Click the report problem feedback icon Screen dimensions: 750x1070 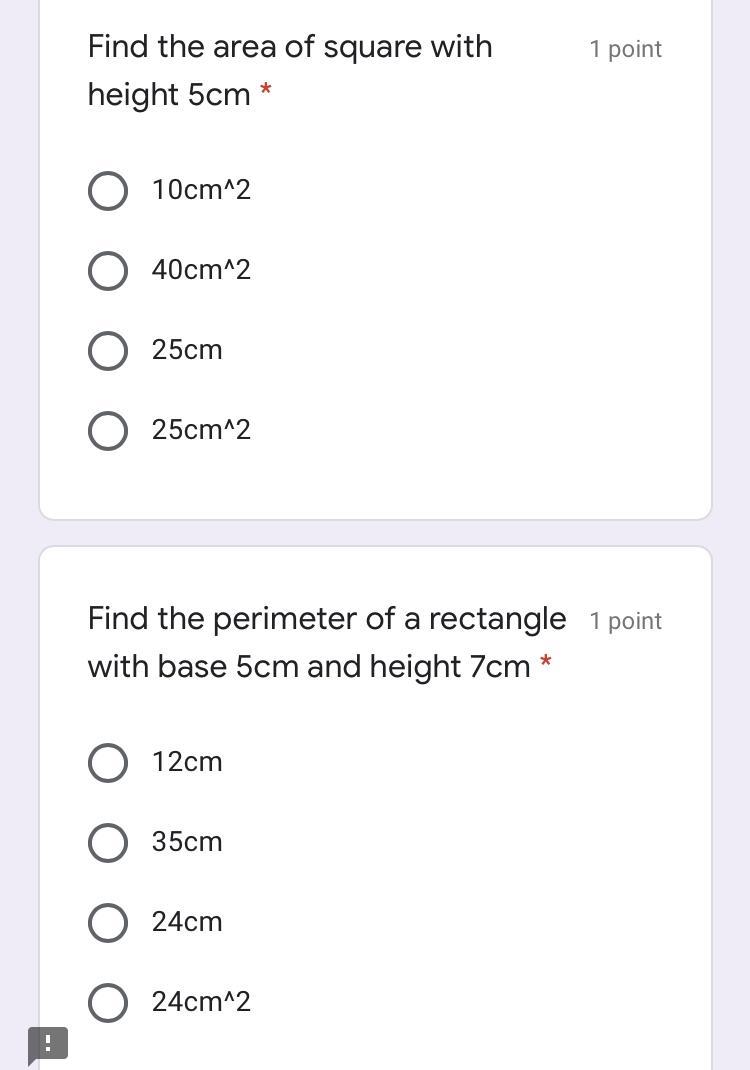click(x=47, y=1043)
